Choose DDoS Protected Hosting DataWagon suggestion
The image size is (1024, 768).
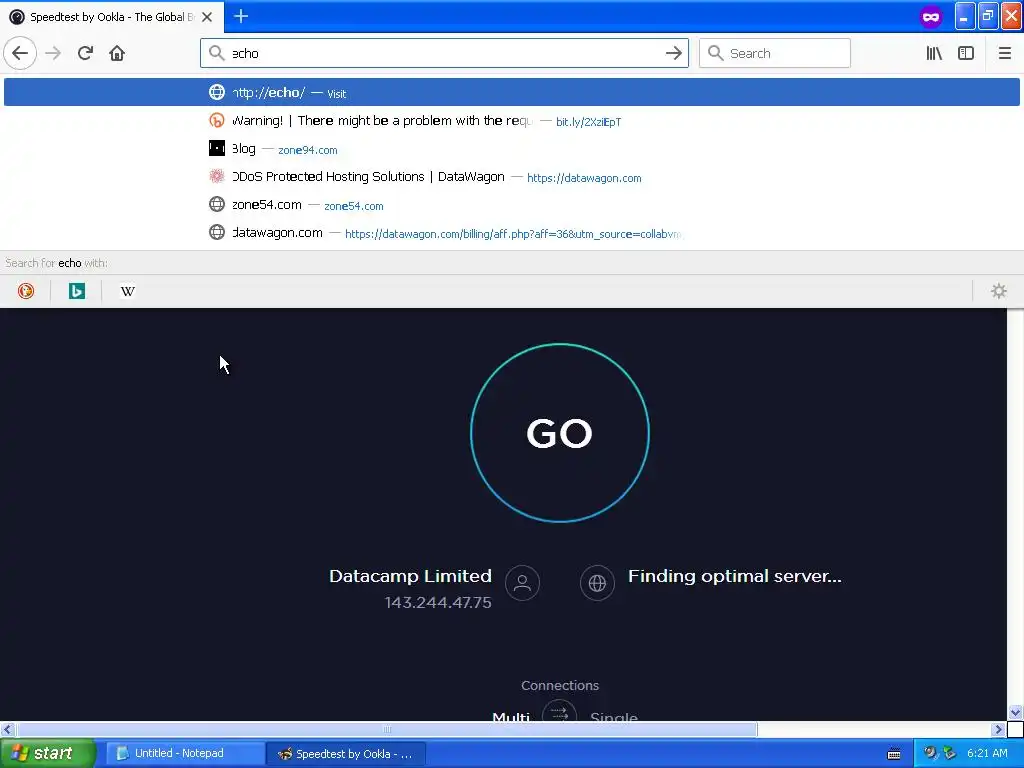point(512,177)
